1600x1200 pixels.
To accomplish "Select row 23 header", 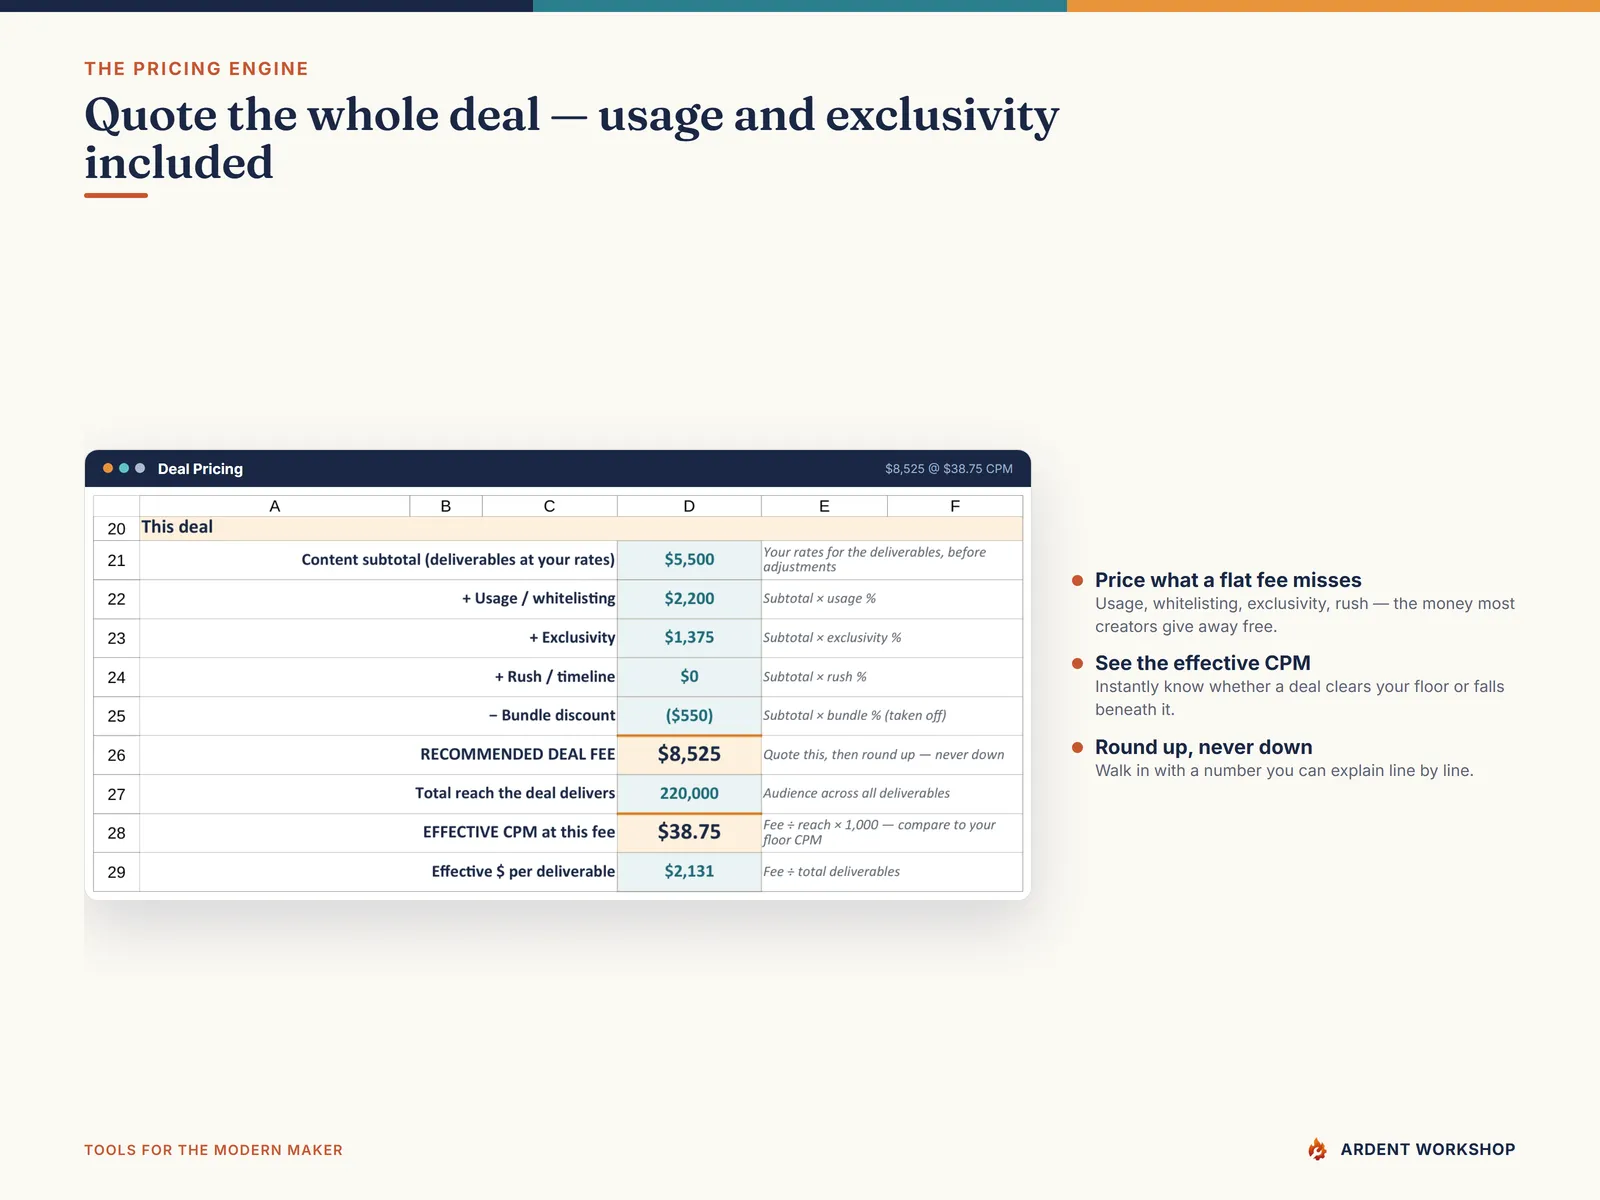I will [x=117, y=638].
